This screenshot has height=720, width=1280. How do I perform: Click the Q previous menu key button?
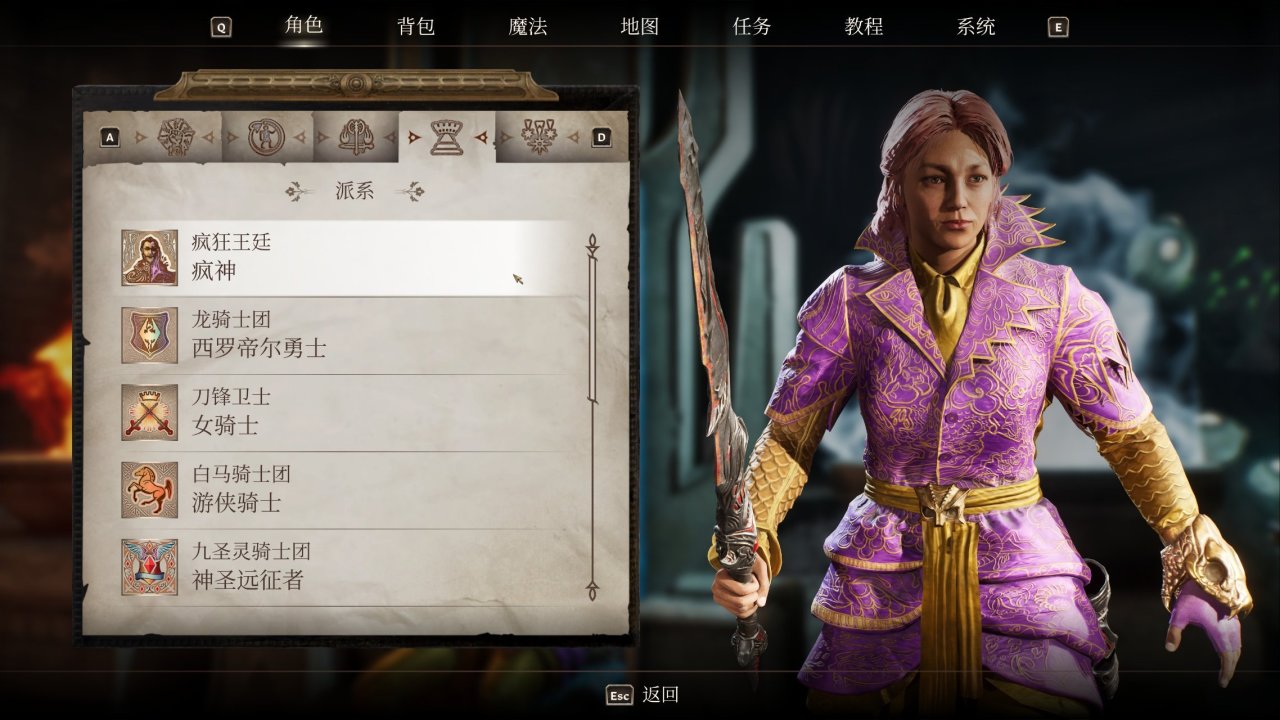click(x=221, y=28)
